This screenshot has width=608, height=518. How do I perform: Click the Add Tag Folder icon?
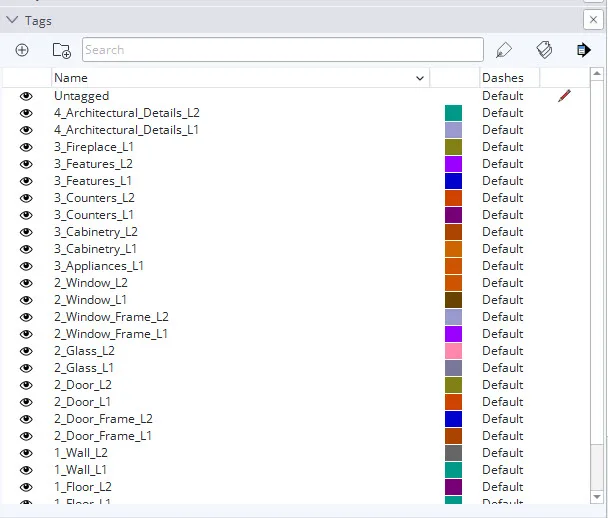(62, 50)
